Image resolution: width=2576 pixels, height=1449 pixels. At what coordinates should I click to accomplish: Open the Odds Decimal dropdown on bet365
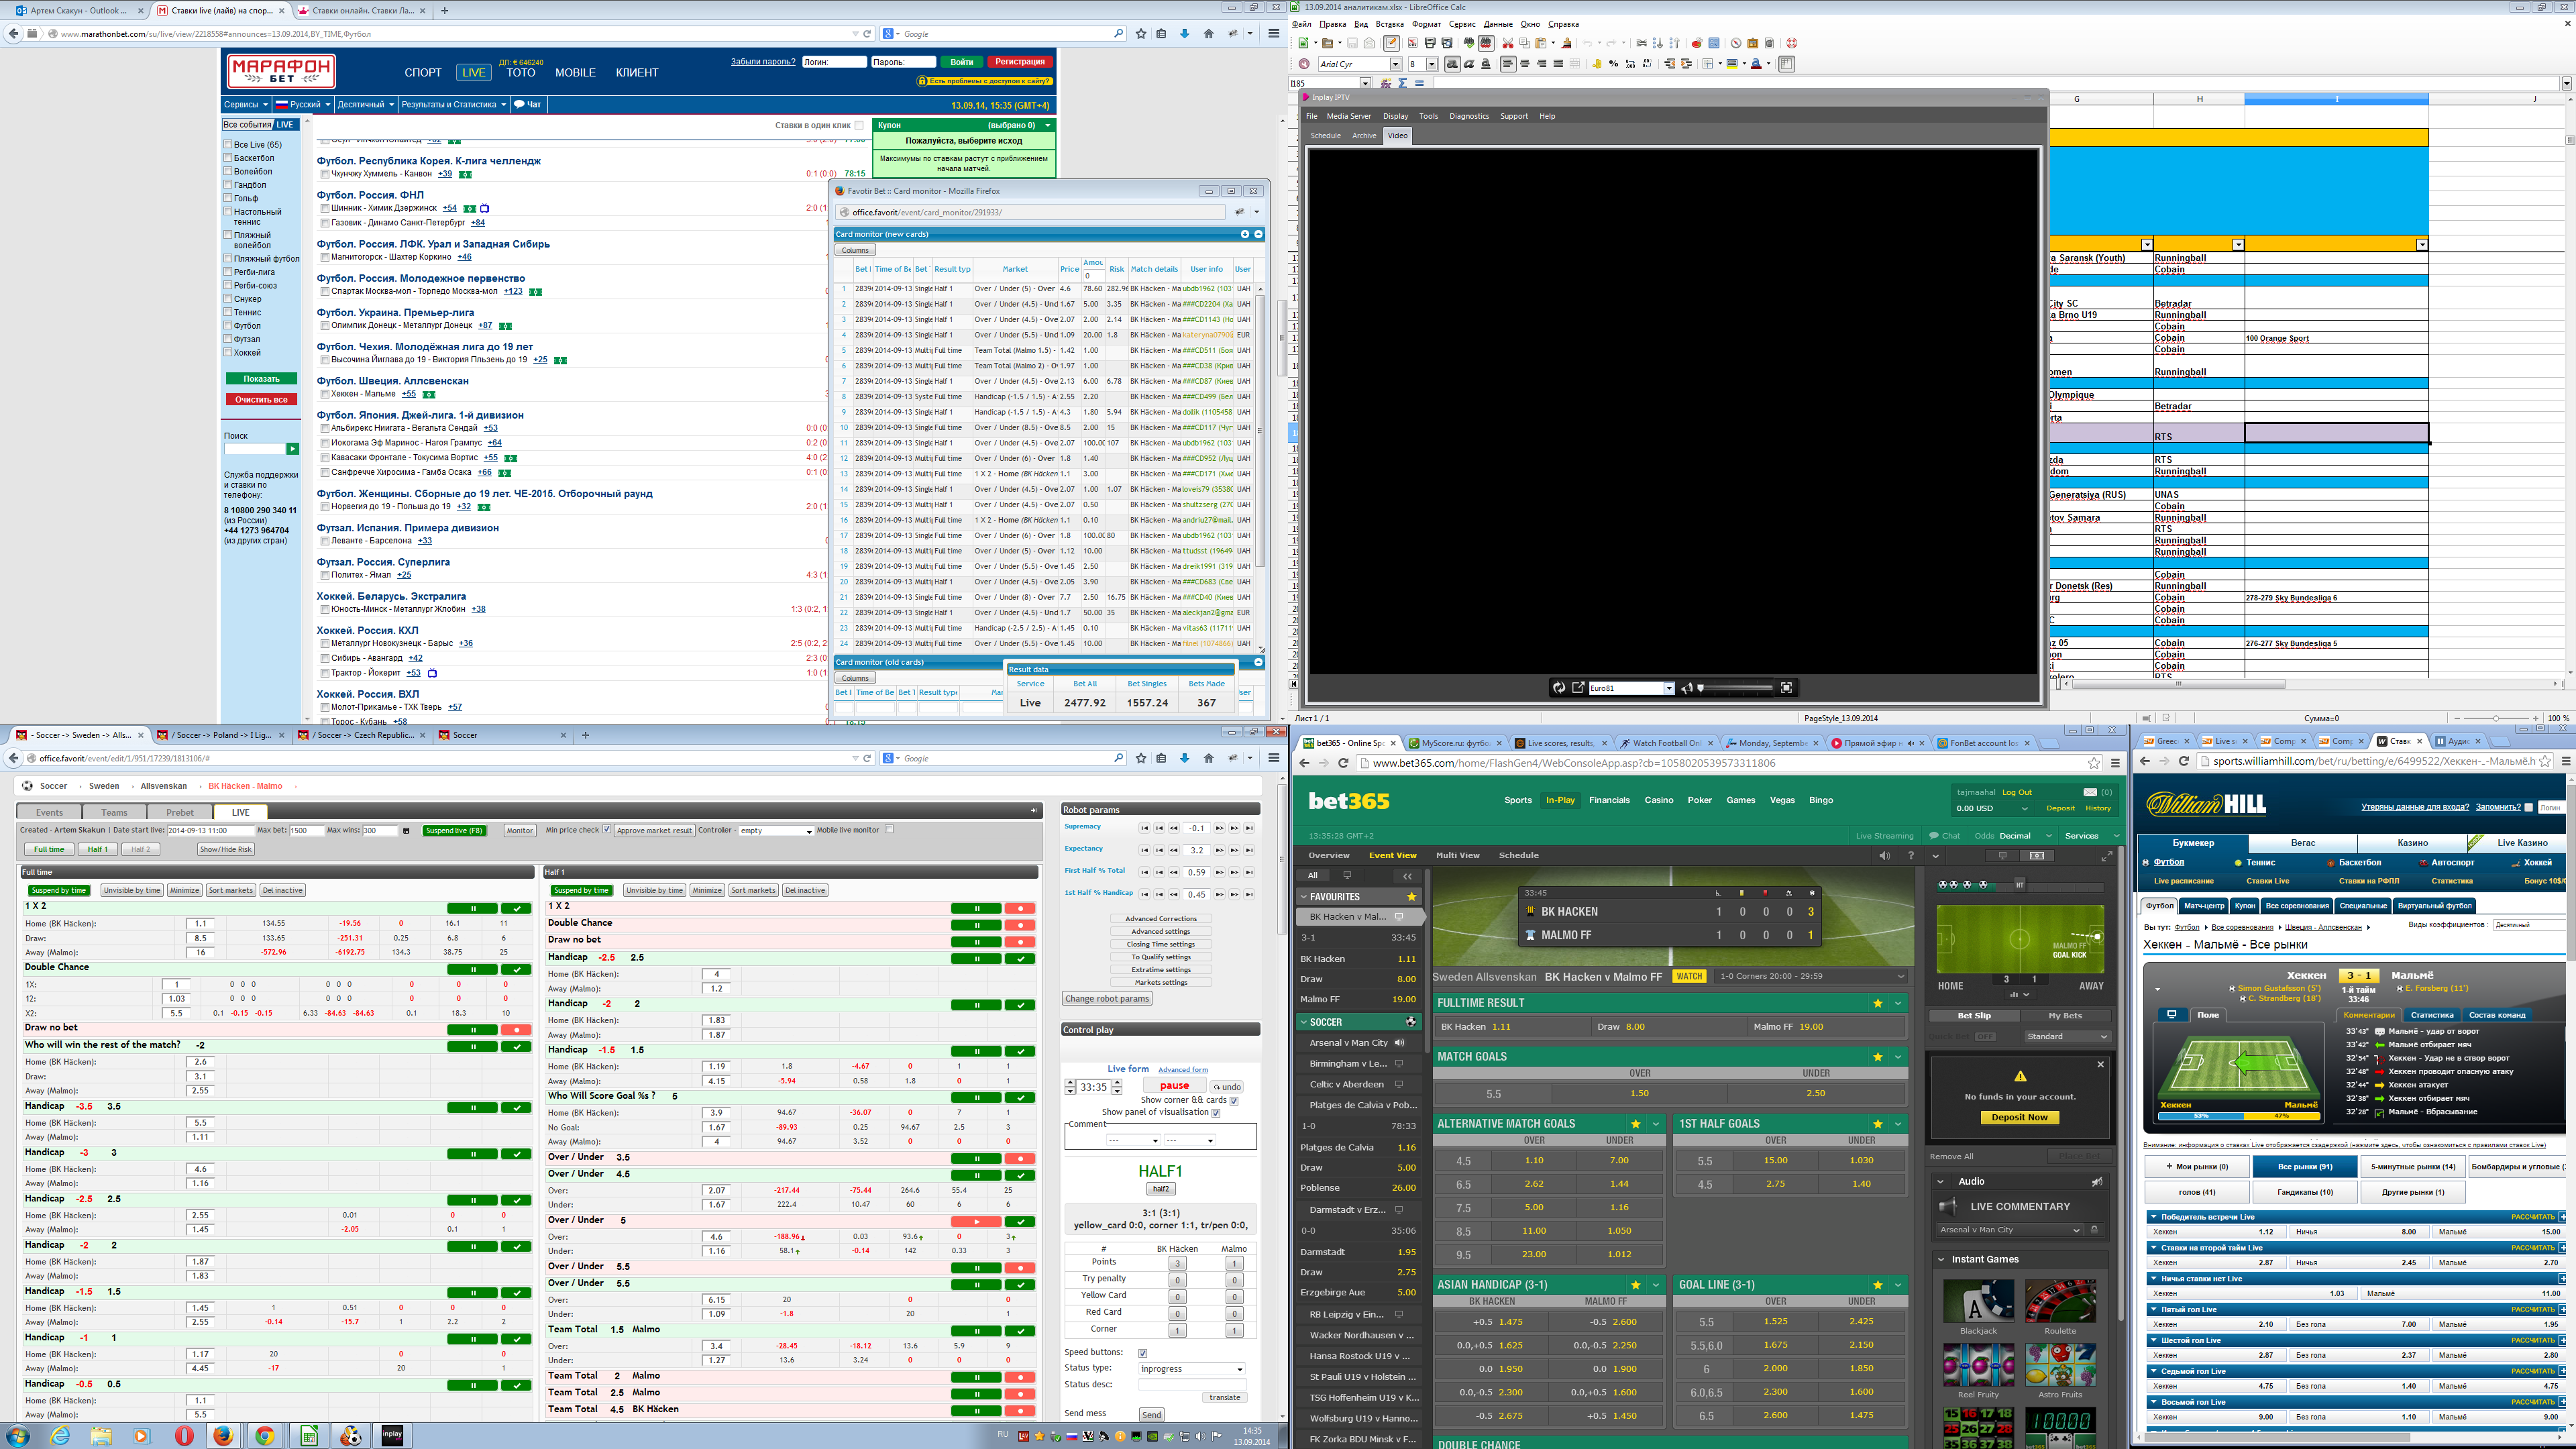2013,836
